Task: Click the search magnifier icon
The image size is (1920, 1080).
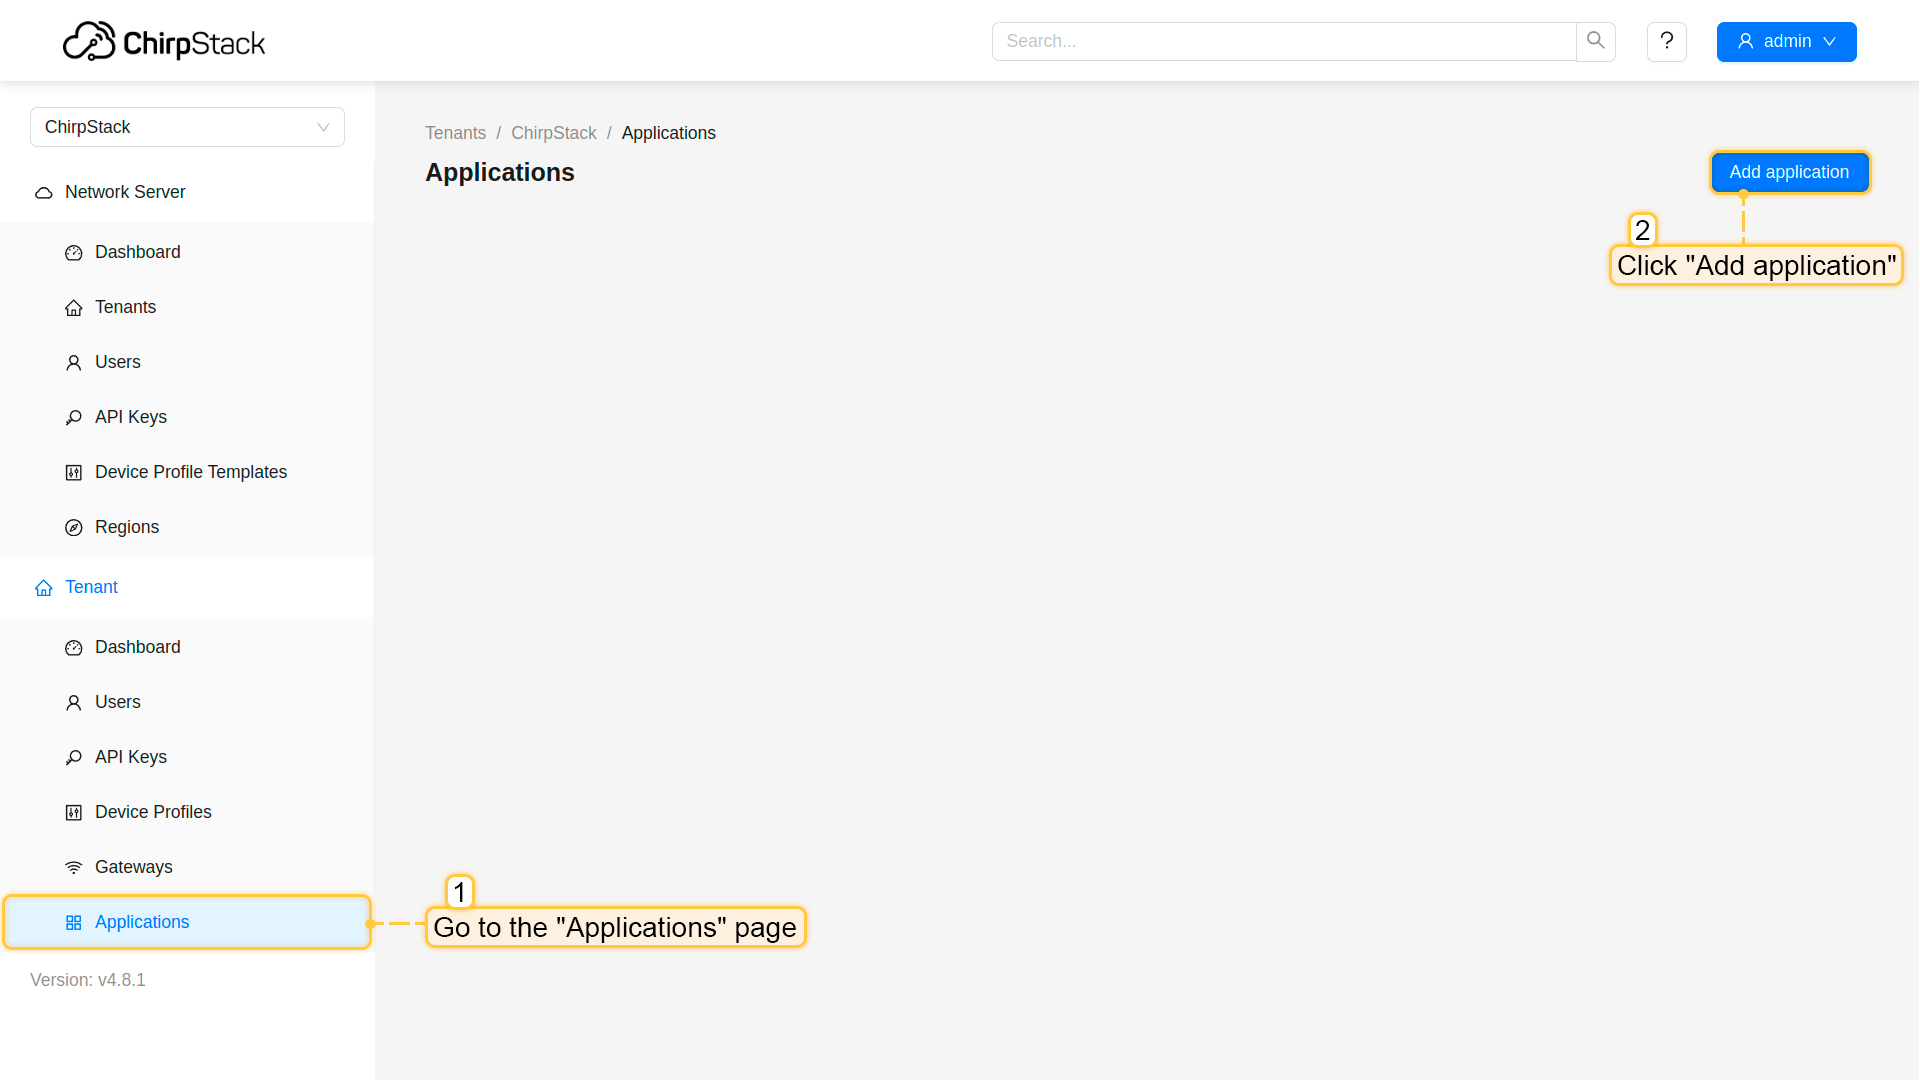Action: point(1595,41)
